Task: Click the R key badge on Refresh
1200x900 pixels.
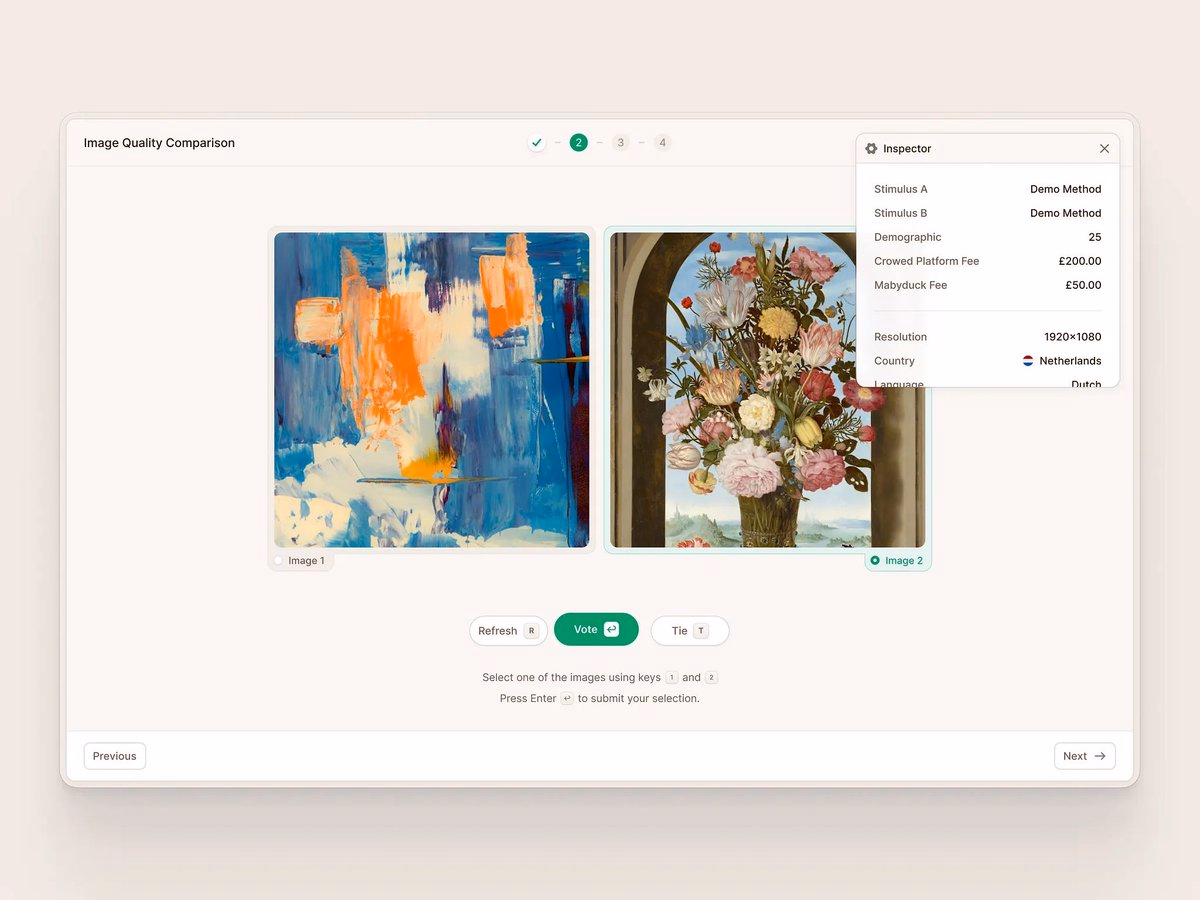Action: (x=531, y=631)
